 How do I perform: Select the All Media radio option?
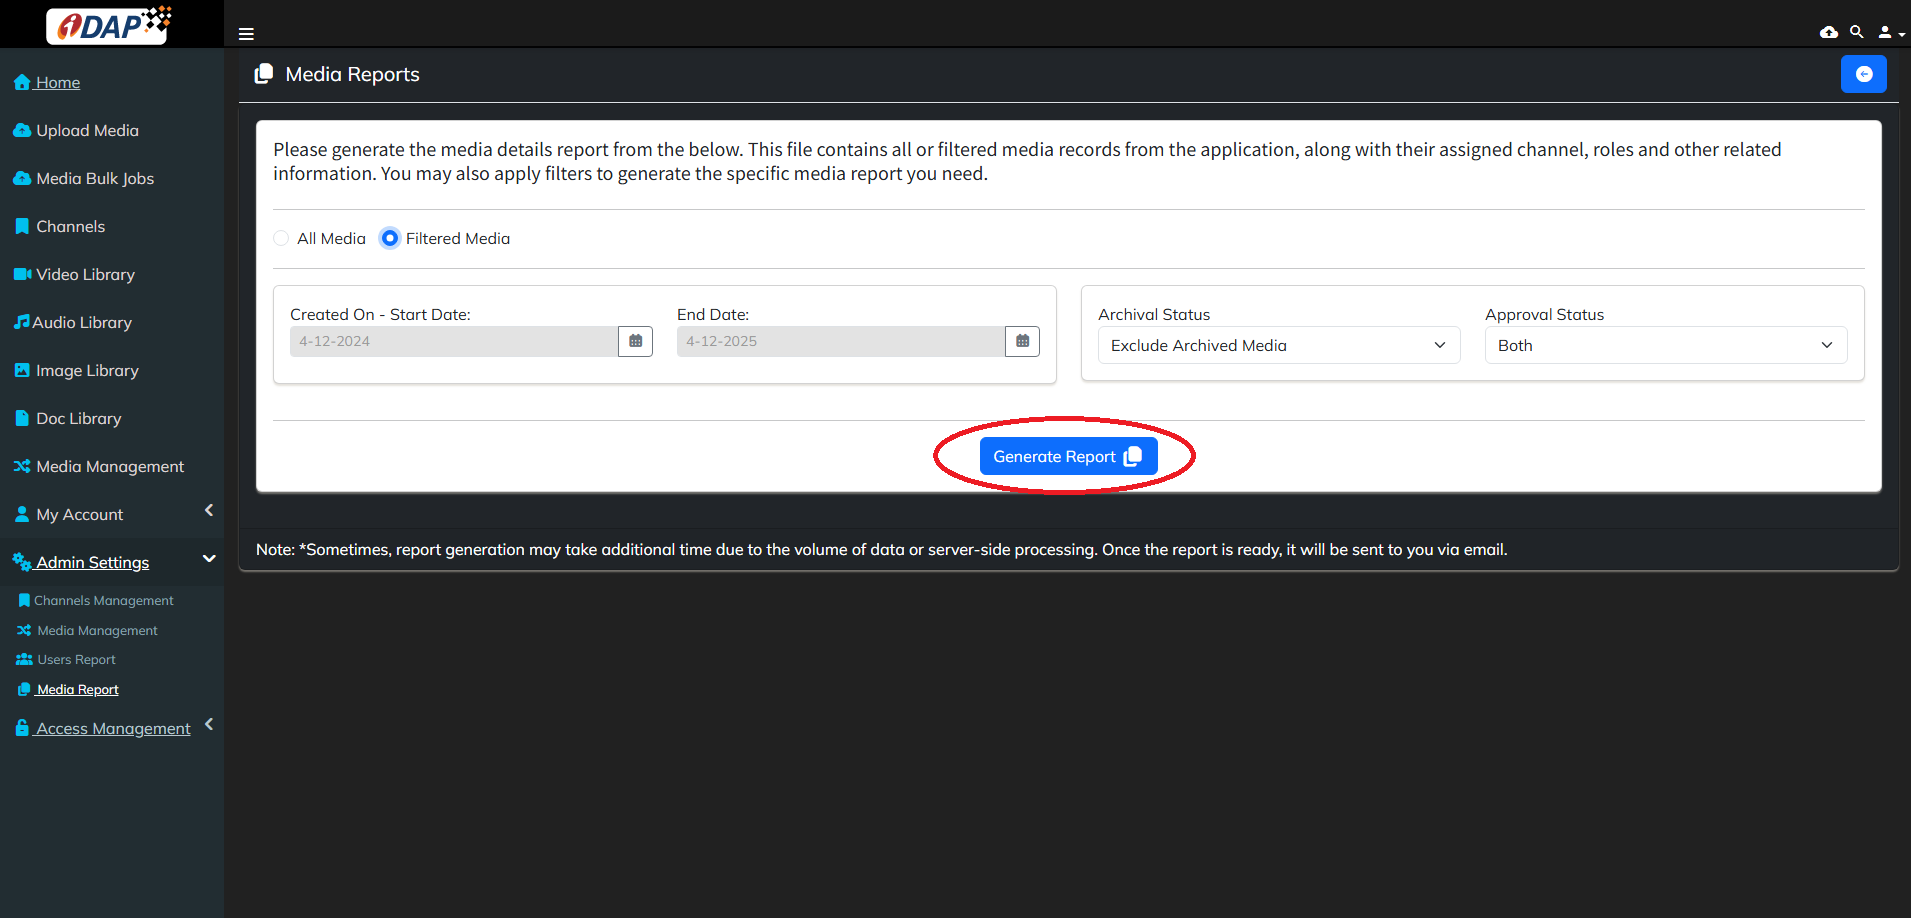[282, 238]
